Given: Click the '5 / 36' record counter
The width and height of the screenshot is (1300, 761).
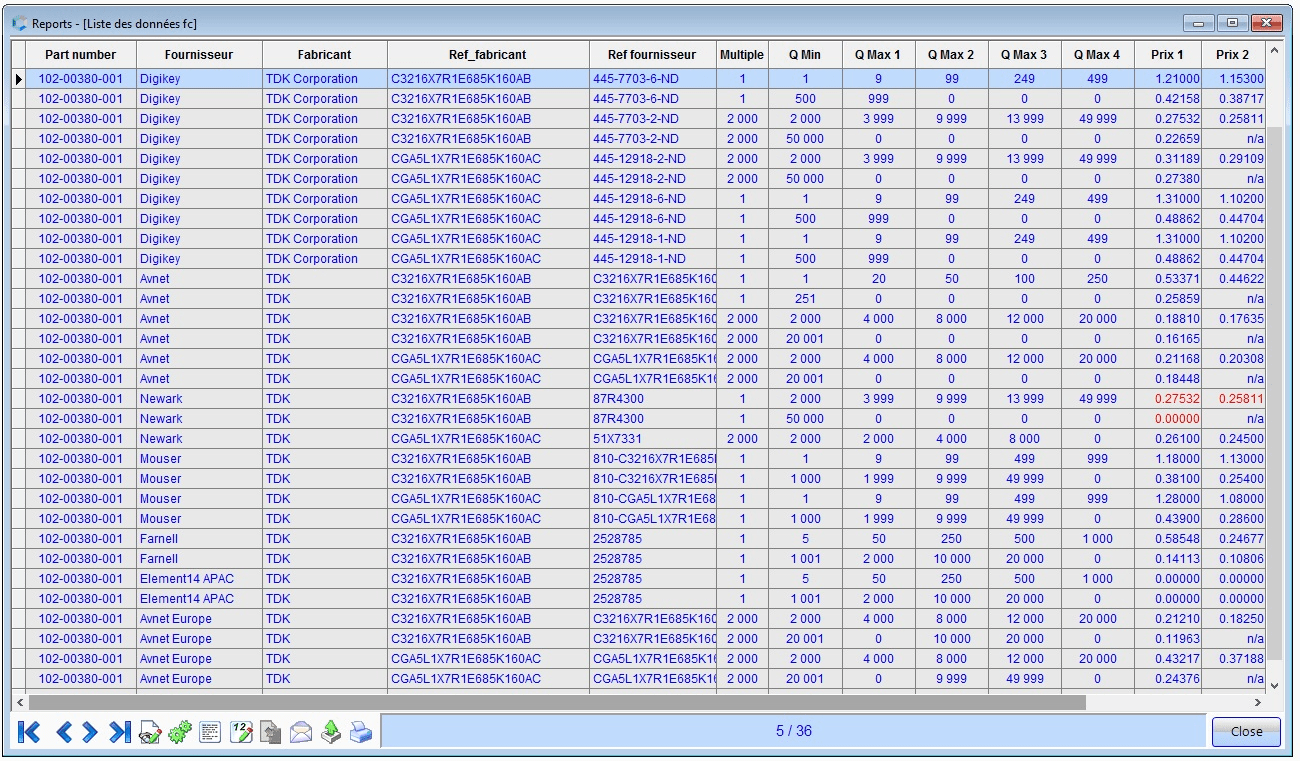Looking at the screenshot, I should tap(794, 731).
